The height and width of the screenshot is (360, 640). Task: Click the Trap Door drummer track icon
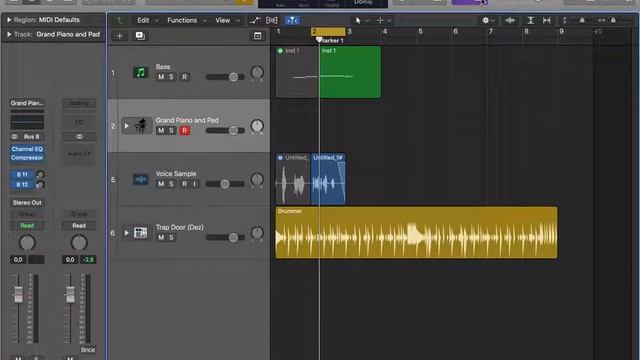(140, 233)
